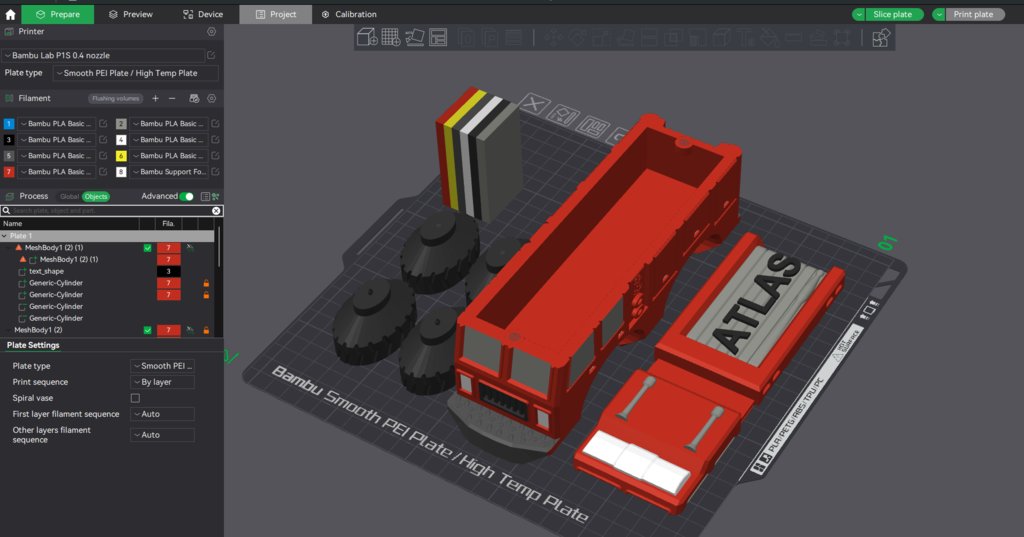Image resolution: width=1024 pixels, height=537 pixels.
Task: Click text_shape filament cell showing 3
Action: click(x=168, y=271)
